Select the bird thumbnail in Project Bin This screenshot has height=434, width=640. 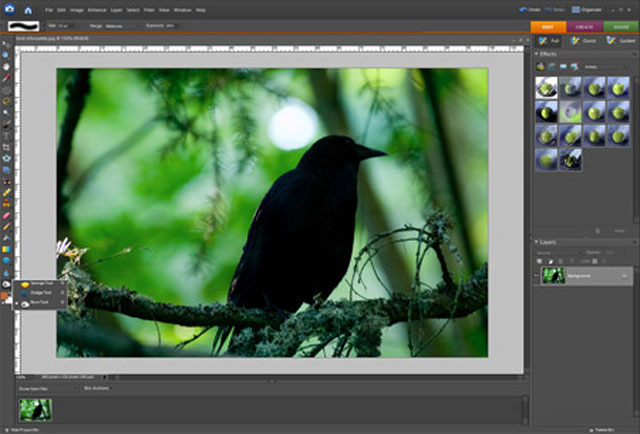coord(35,408)
